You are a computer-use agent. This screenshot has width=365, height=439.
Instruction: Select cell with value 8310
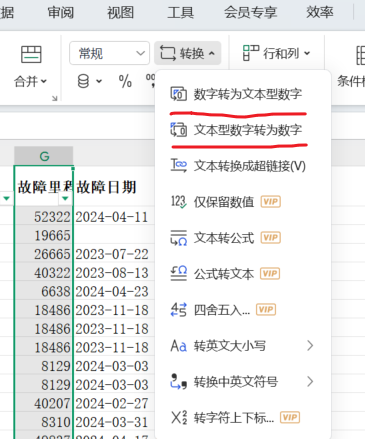click(x=44, y=422)
